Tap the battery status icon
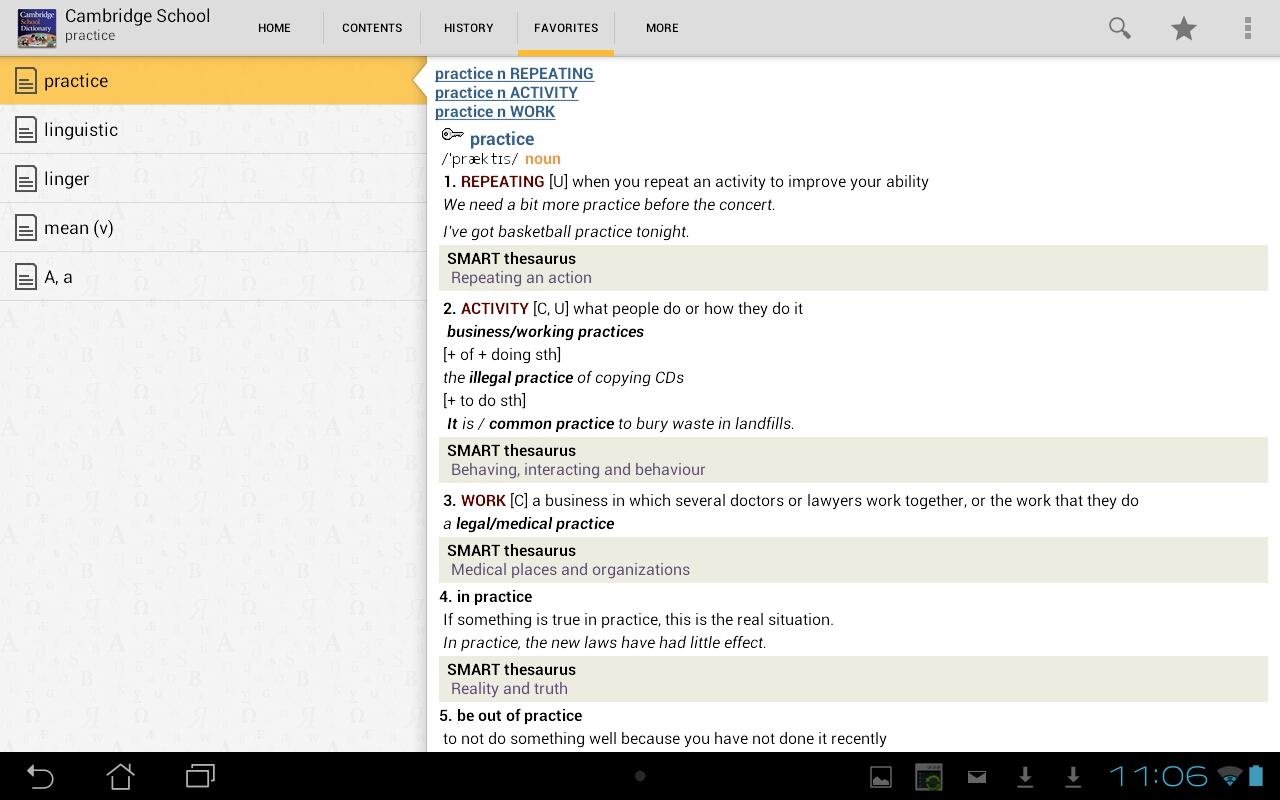 [1256, 776]
